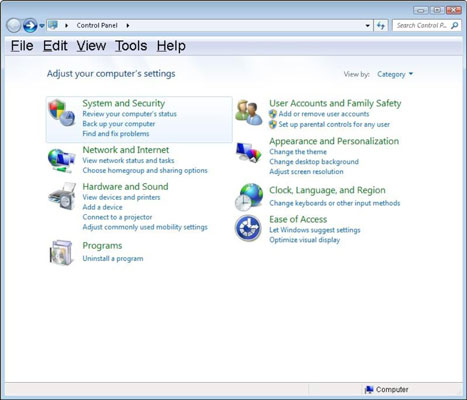The width and height of the screenshot is (467, 400).
Task: Open the View menu
Action: (91, 46)
